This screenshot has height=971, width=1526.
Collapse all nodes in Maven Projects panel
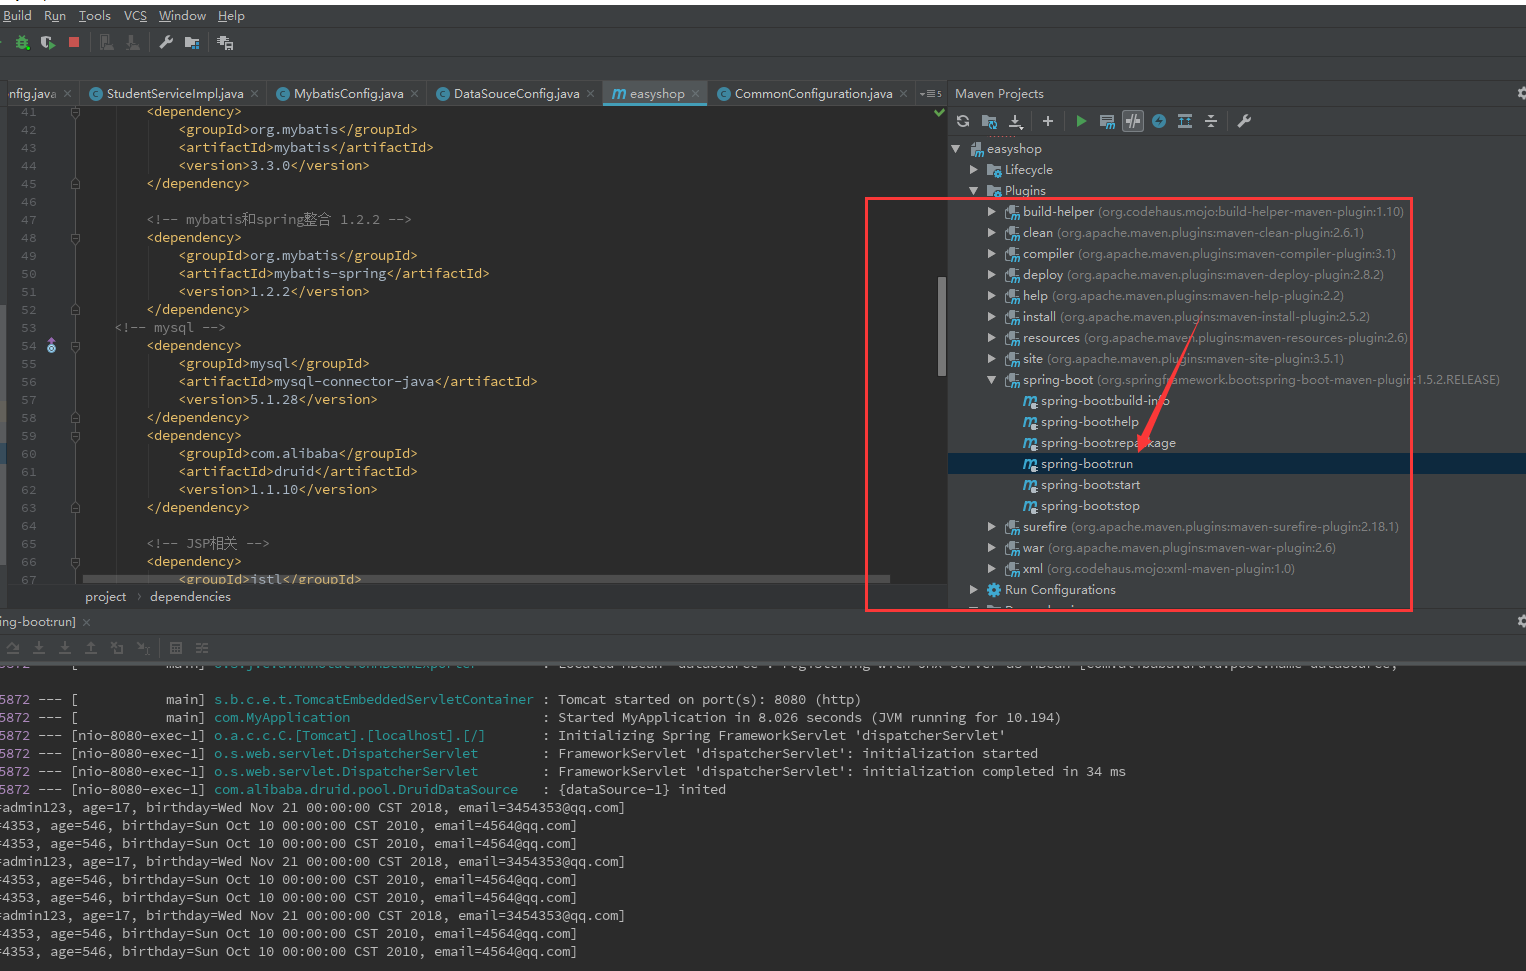coord(1211,121)
